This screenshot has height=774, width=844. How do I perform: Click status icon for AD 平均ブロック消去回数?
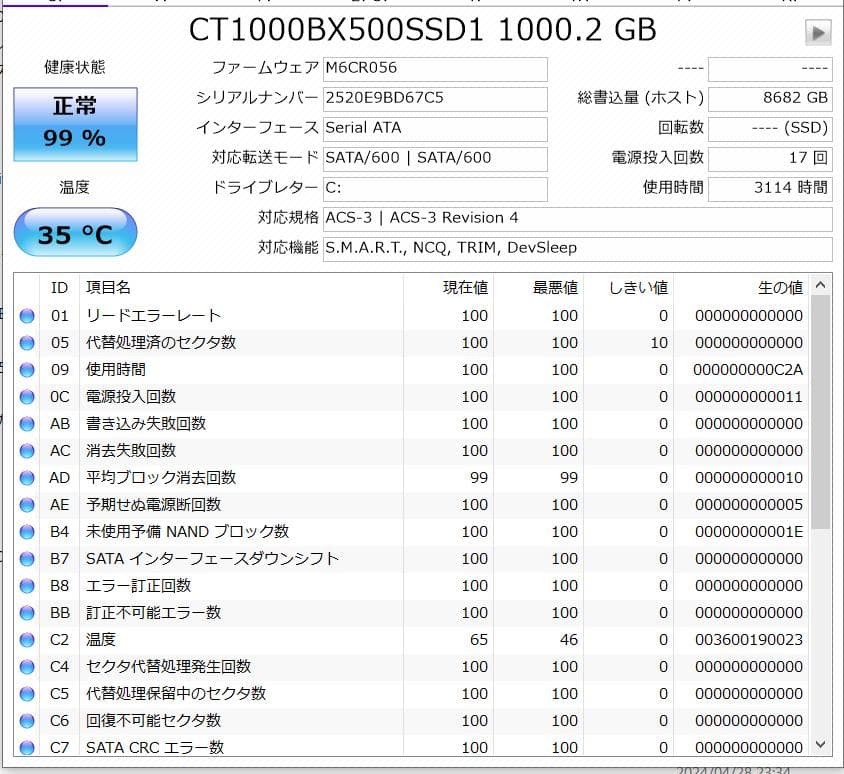(27, 478)
